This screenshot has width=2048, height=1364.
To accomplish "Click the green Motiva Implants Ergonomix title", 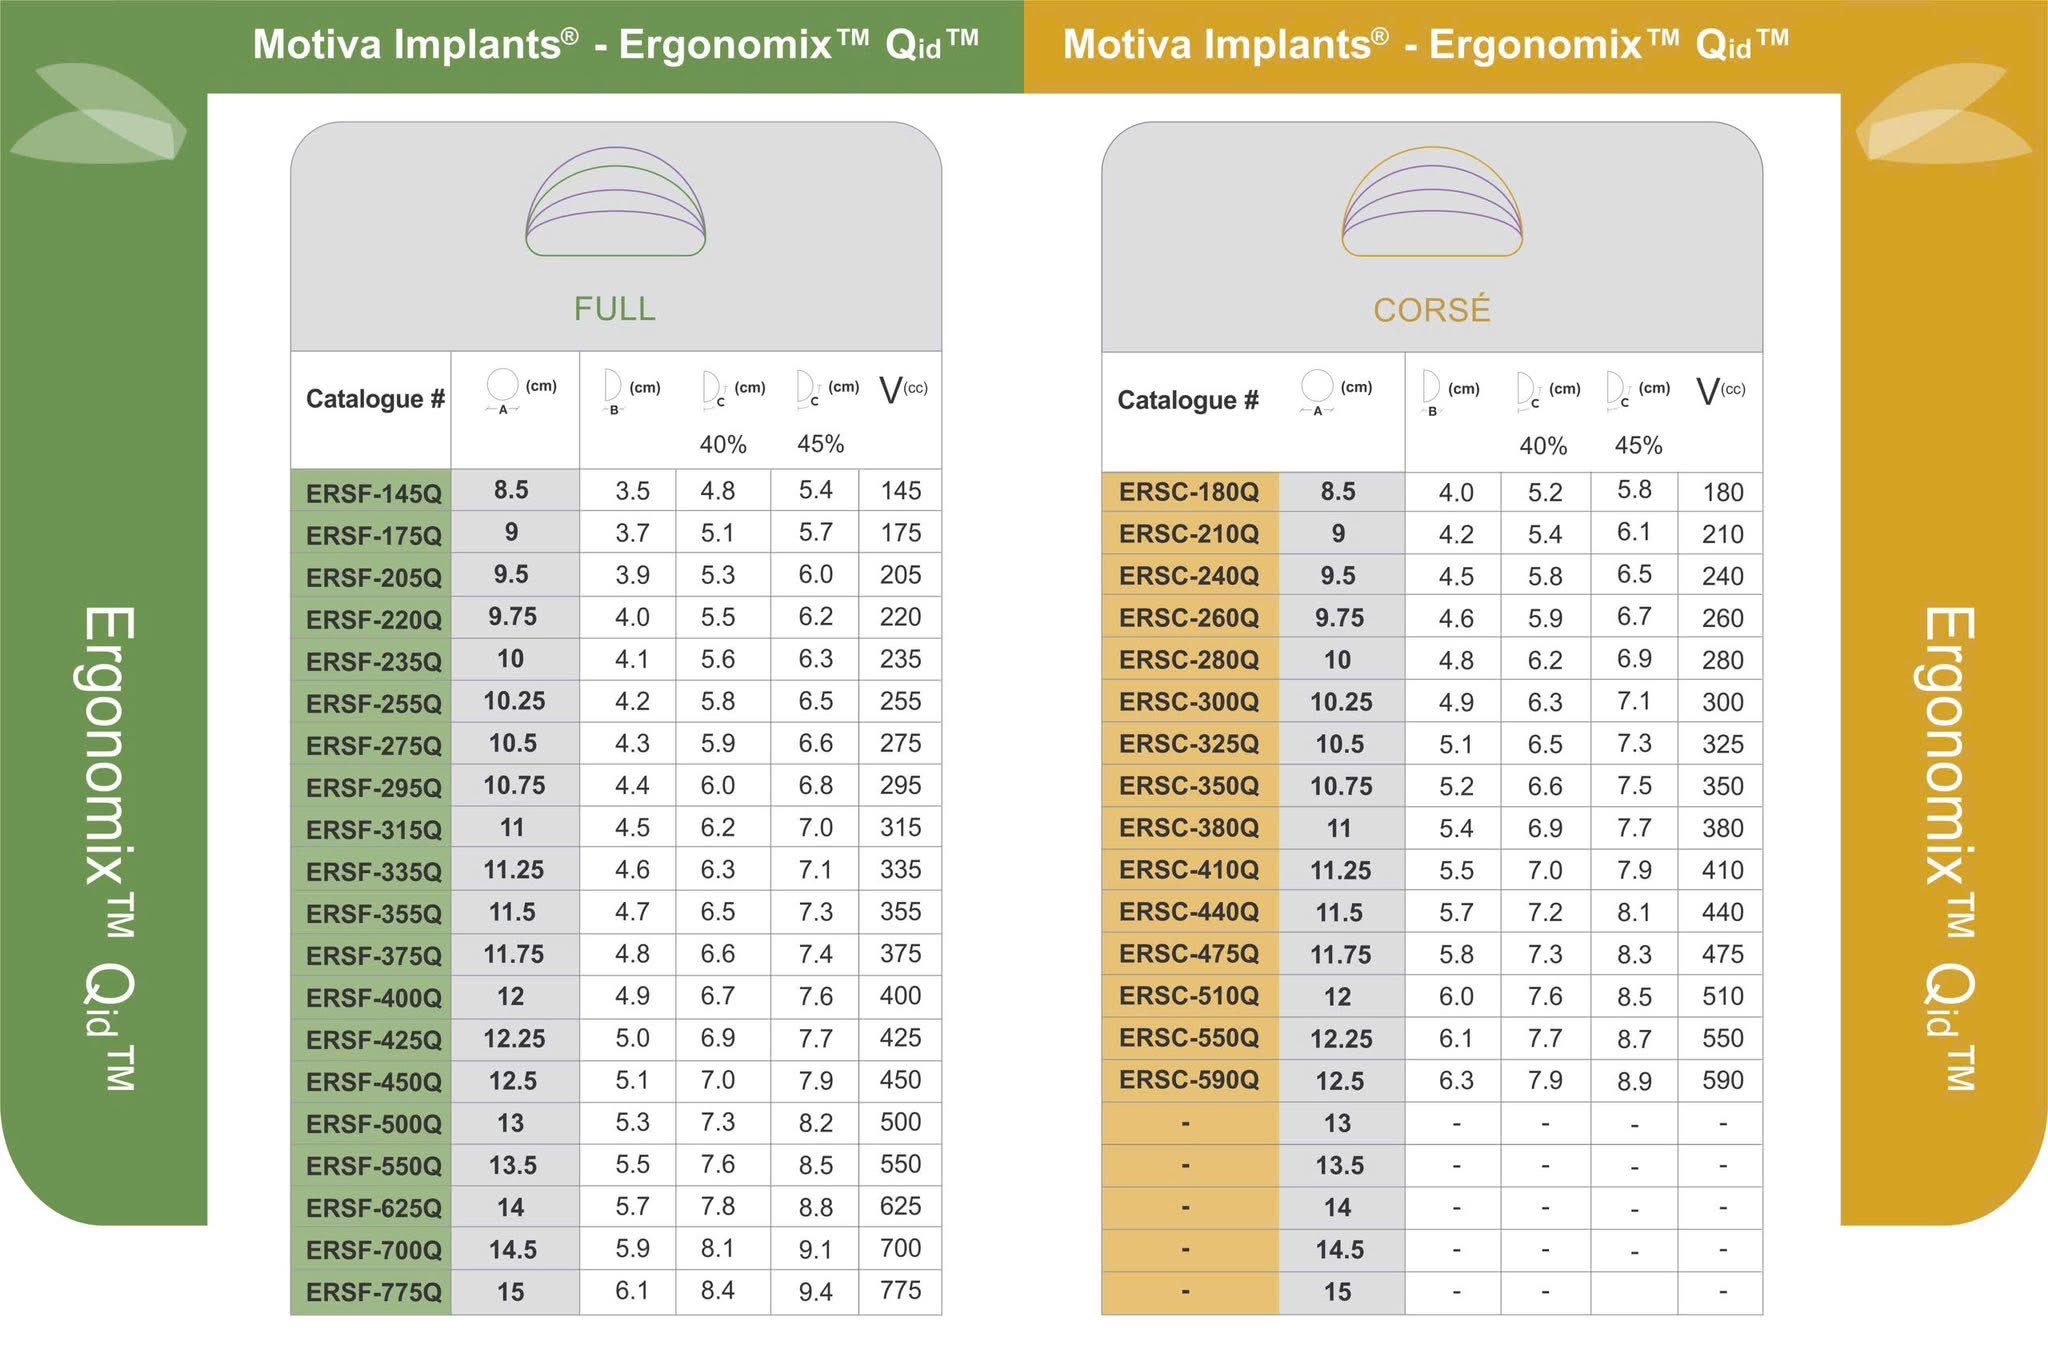I will pyautogui.click(x=615, y=45).
